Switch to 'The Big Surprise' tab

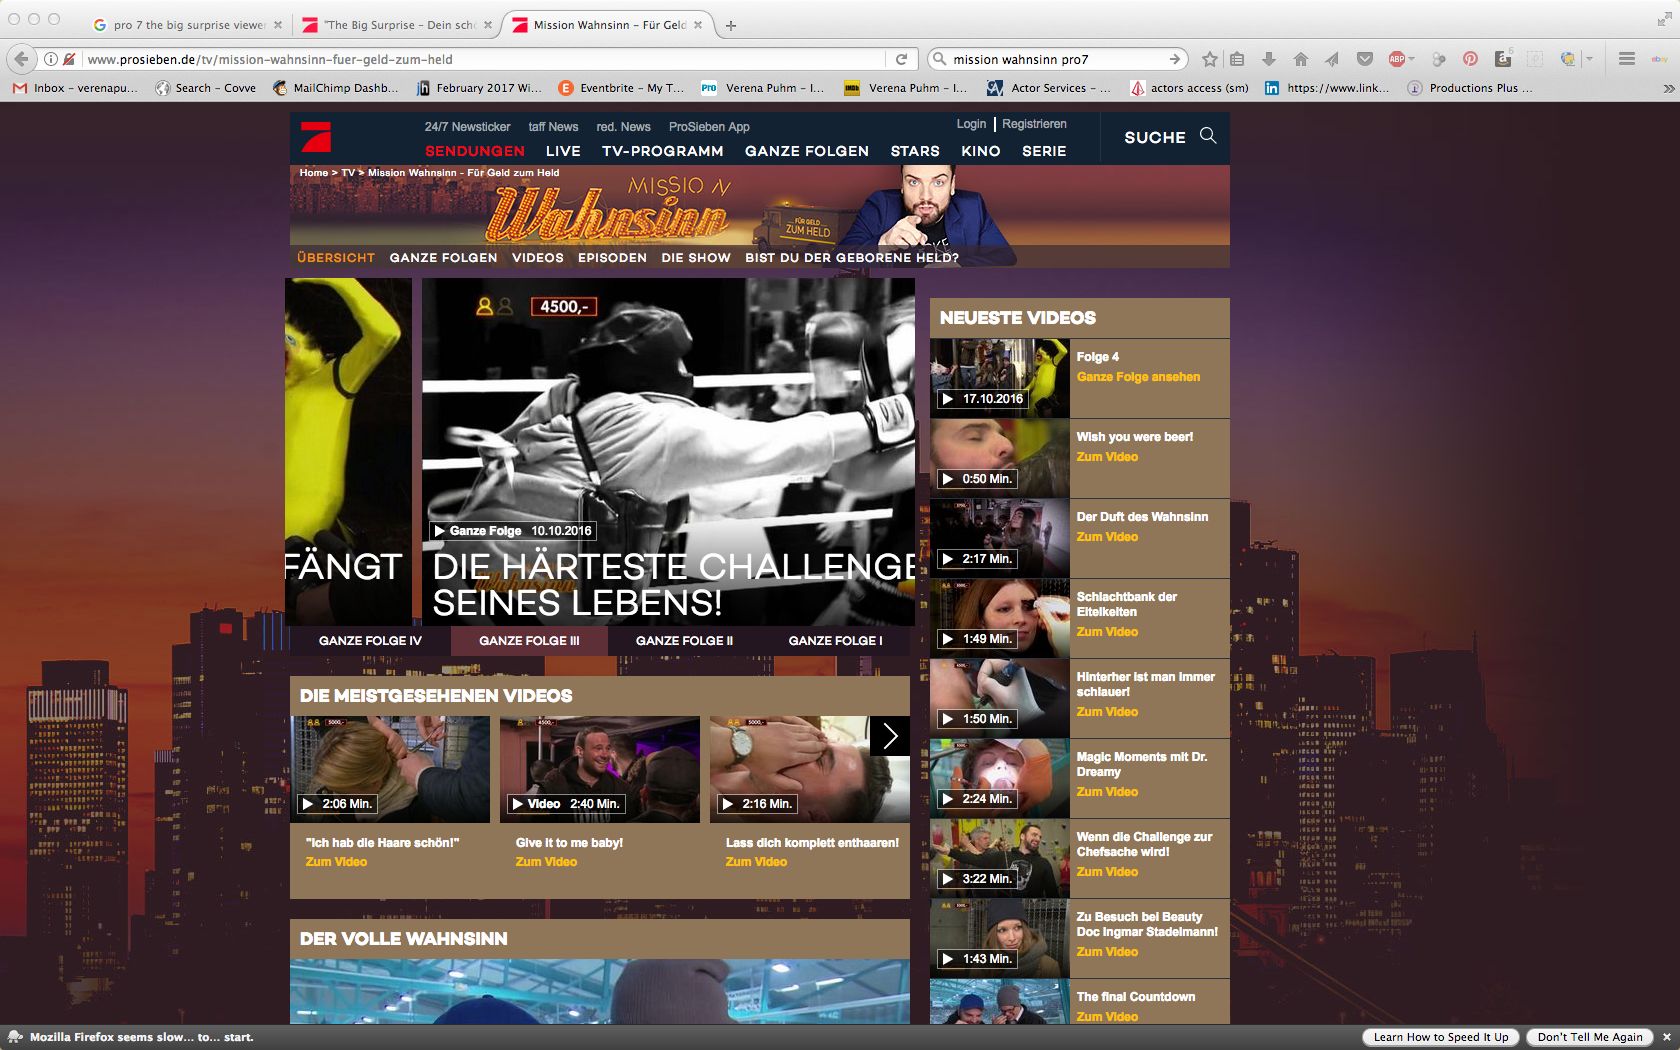click(398, 25)
